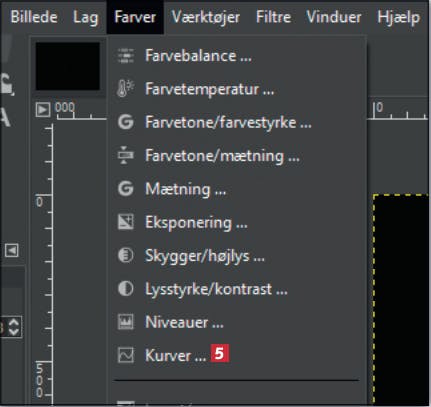
Task: Click the Farvetone/mætning icon
Action: 126,155
